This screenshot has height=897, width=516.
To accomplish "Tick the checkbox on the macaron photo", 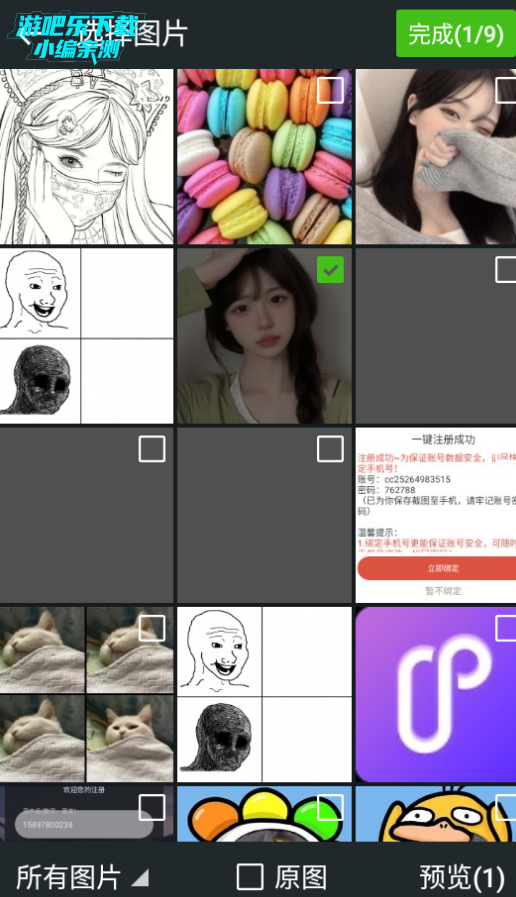I will pyautogui.click(x=330, y=90).
